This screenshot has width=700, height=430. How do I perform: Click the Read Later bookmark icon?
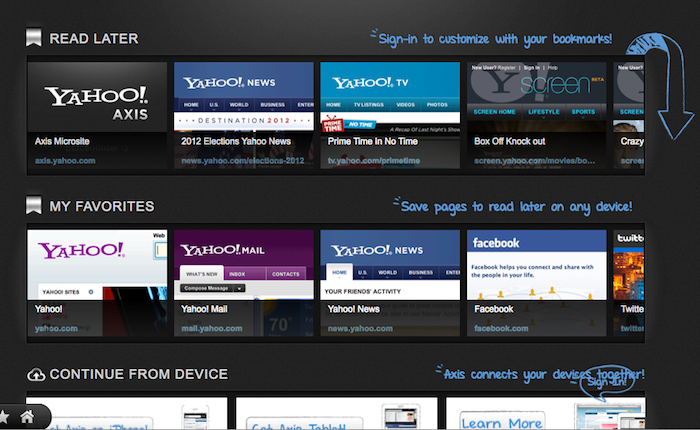click(x=35, y=39)
